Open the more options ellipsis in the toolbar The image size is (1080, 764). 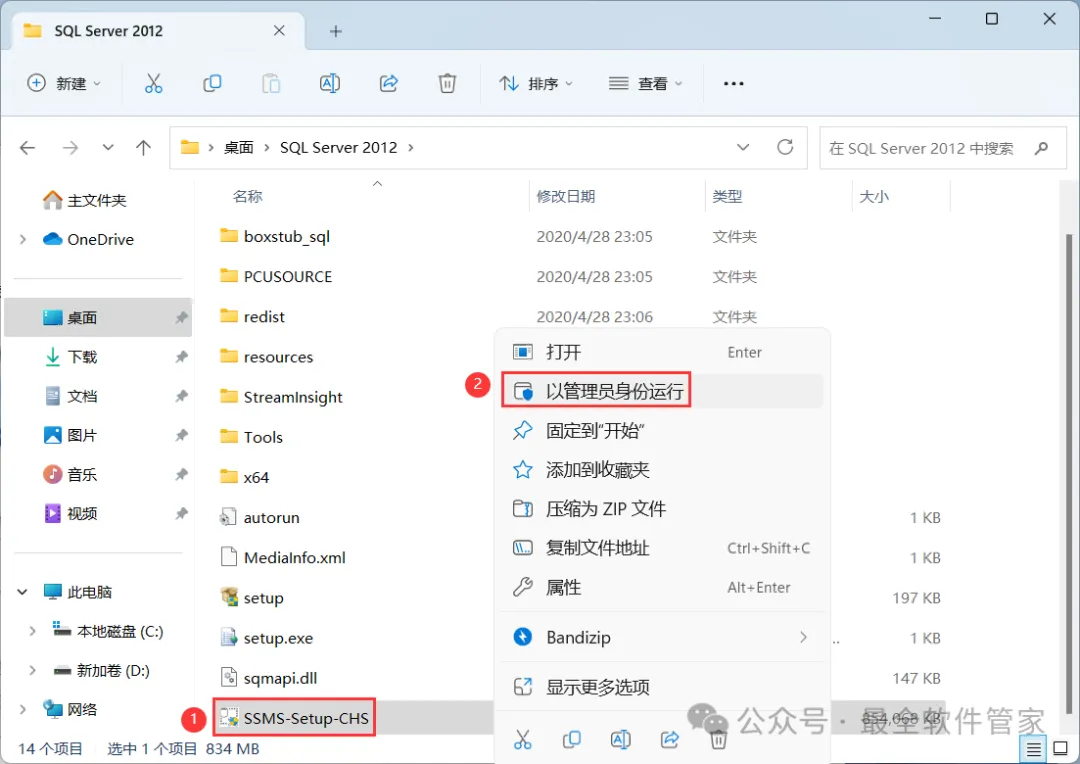734,83
